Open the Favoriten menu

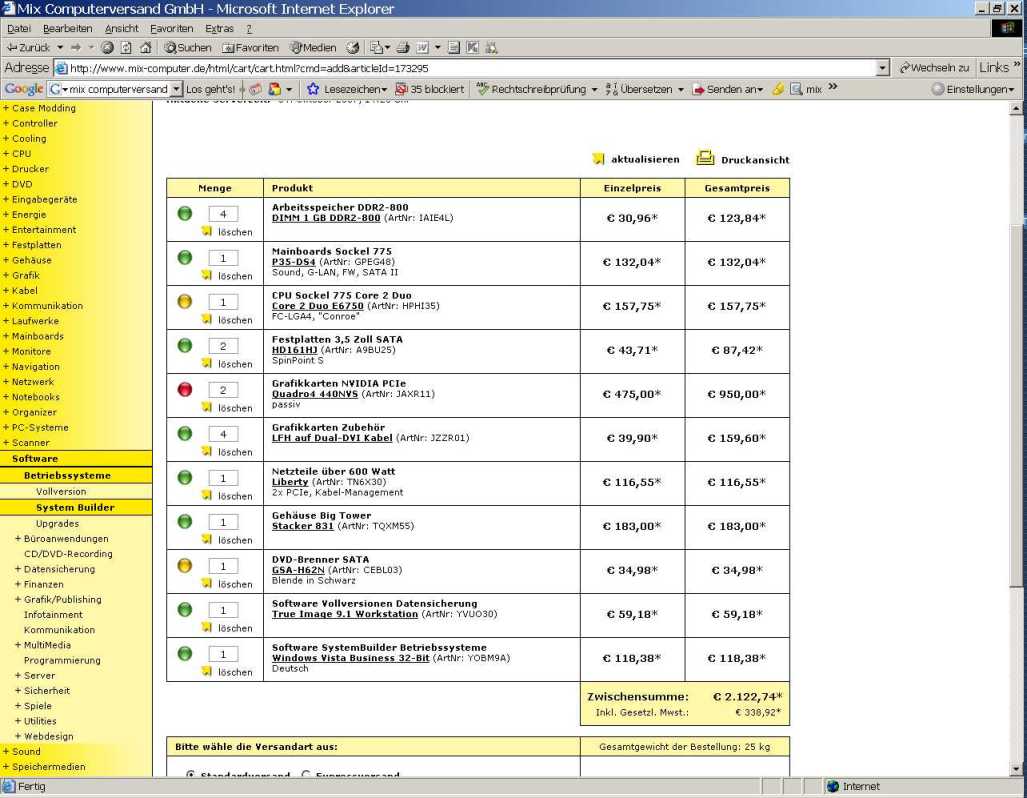[x=171, y=29]
